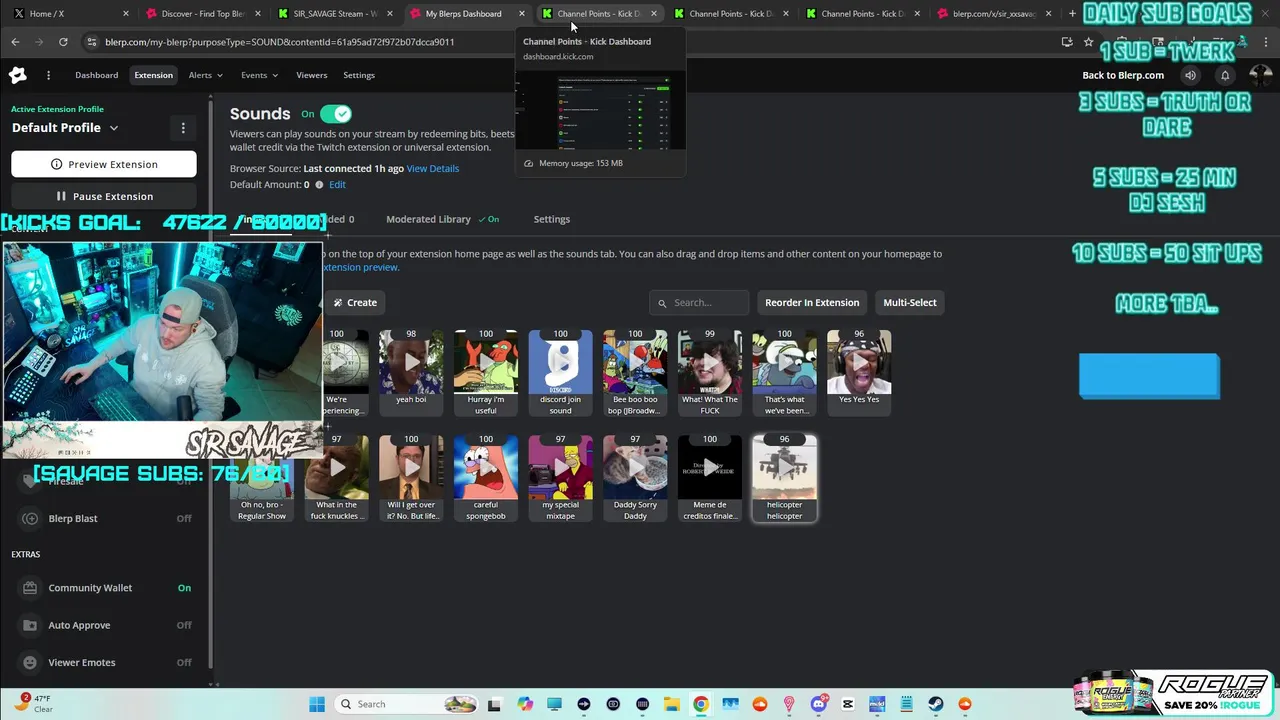This screenshot has width=1280, height=720.
Task: Play the 'helicopter helicopter' sound
Action: pos(784,467)
